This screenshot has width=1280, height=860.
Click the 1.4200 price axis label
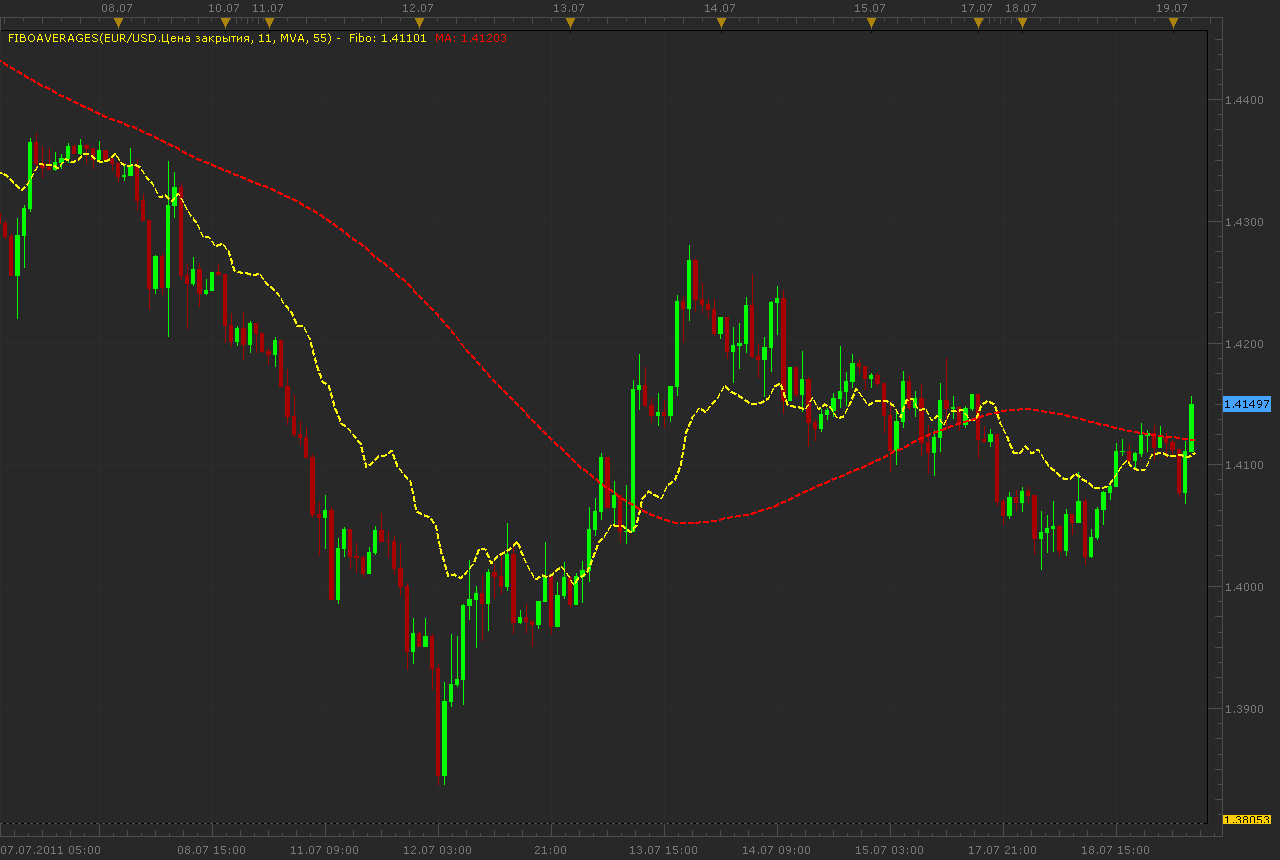(1245, 344)
